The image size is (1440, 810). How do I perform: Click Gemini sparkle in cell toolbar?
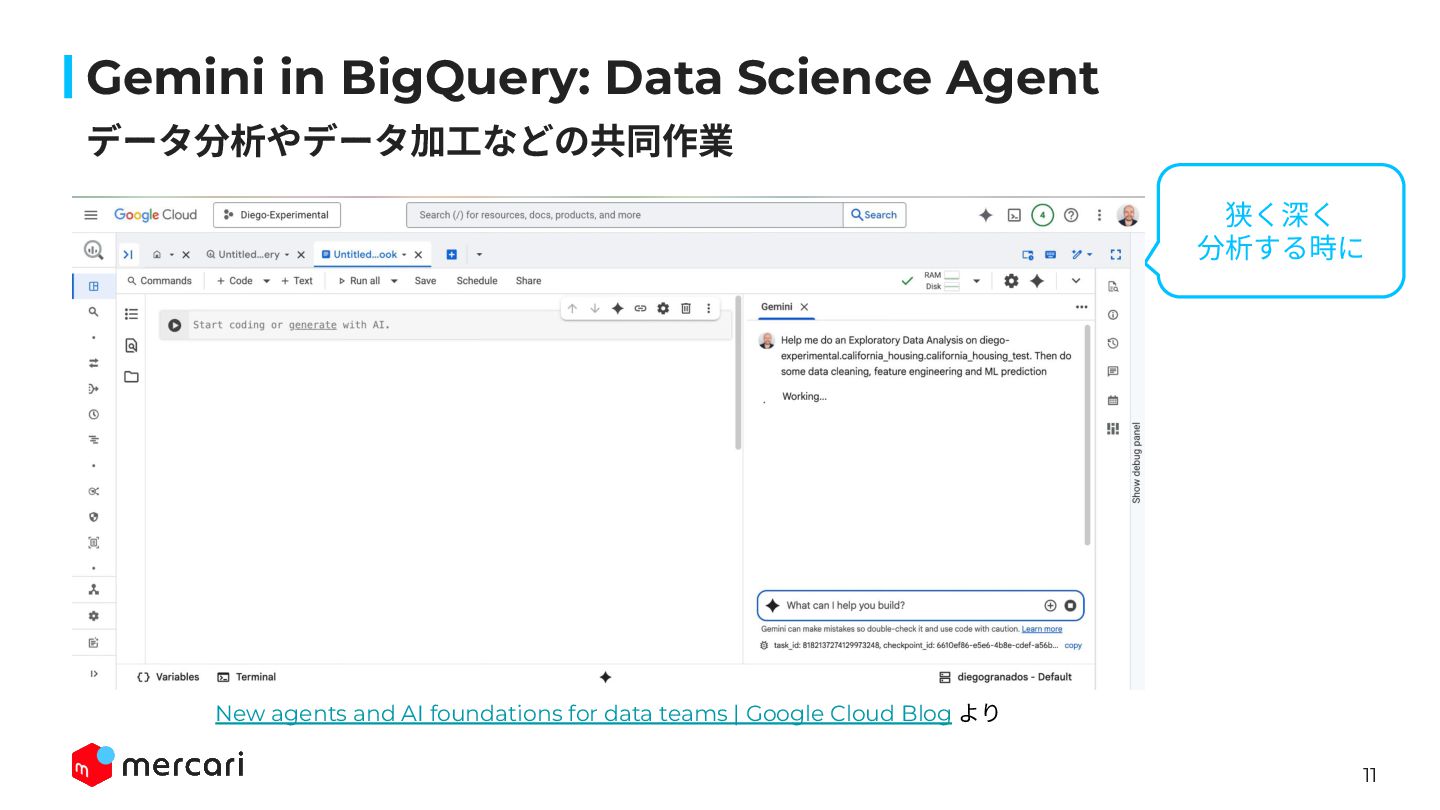[x=618, y=308]
